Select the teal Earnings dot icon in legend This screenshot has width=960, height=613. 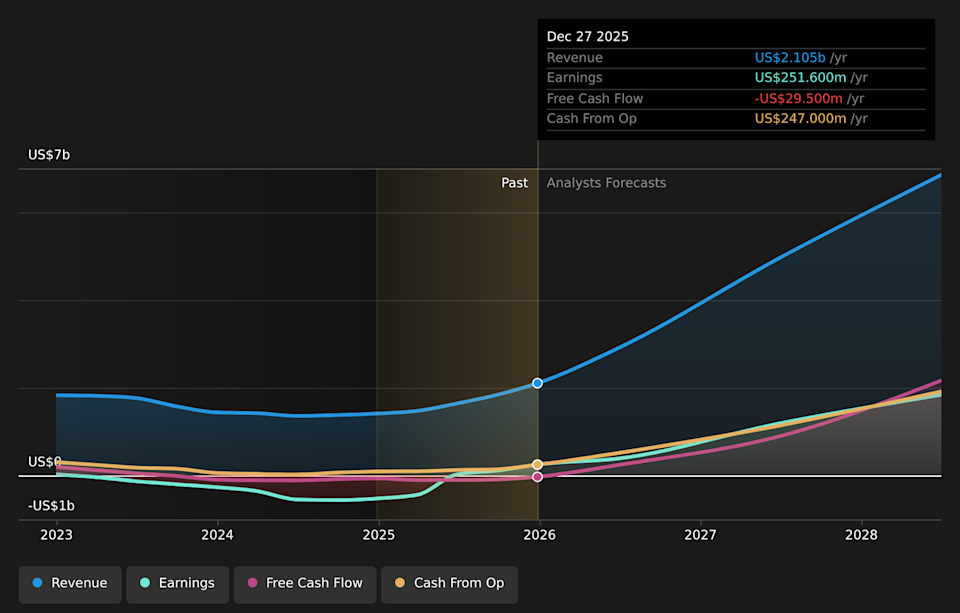pyautogui.click(x=147, y=583)
